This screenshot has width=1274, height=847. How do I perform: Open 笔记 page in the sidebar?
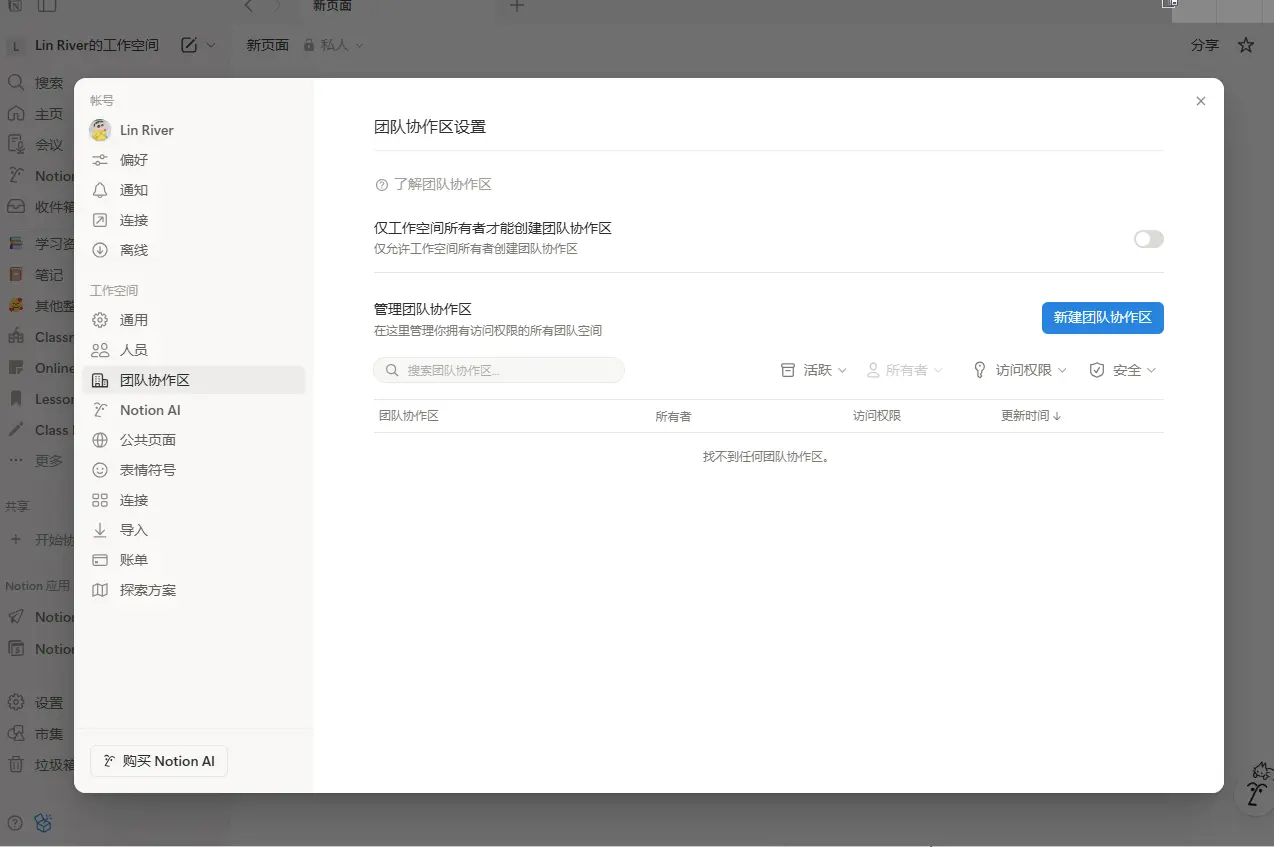point(37,274)
